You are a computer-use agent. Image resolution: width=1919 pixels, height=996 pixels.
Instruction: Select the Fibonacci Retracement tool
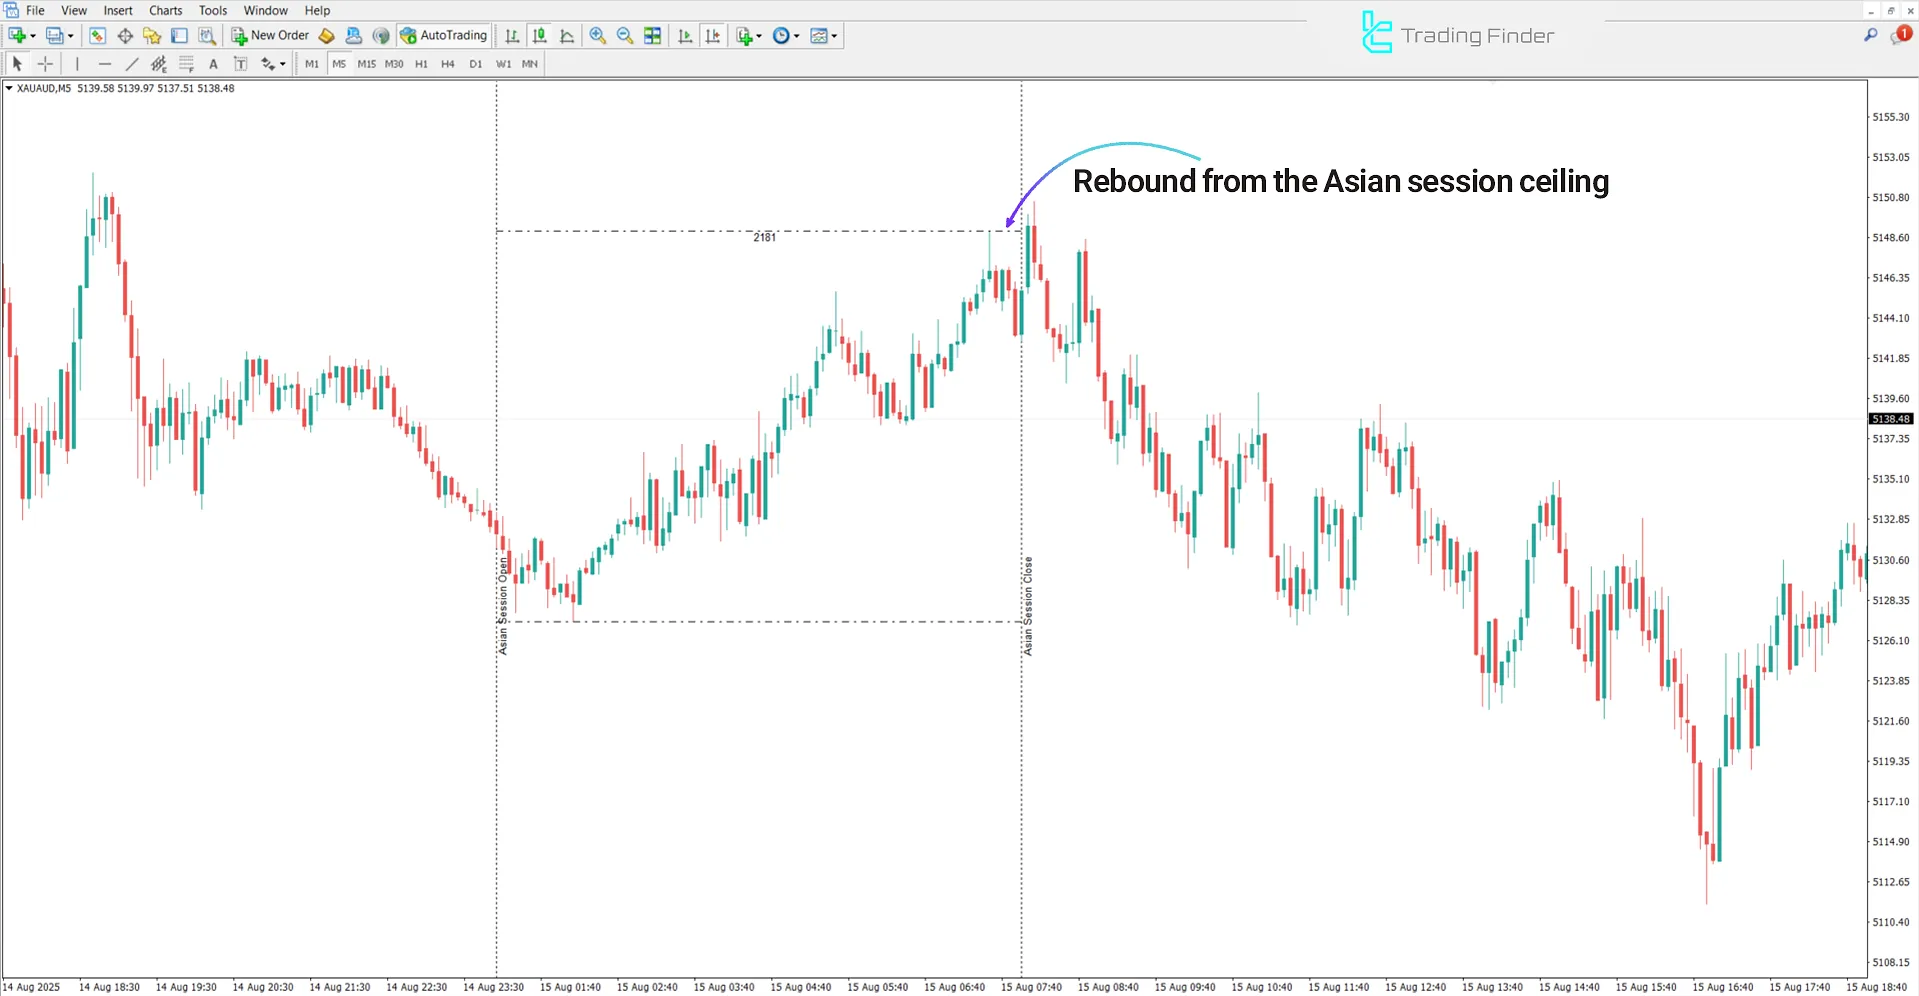[x=186, y=64]
